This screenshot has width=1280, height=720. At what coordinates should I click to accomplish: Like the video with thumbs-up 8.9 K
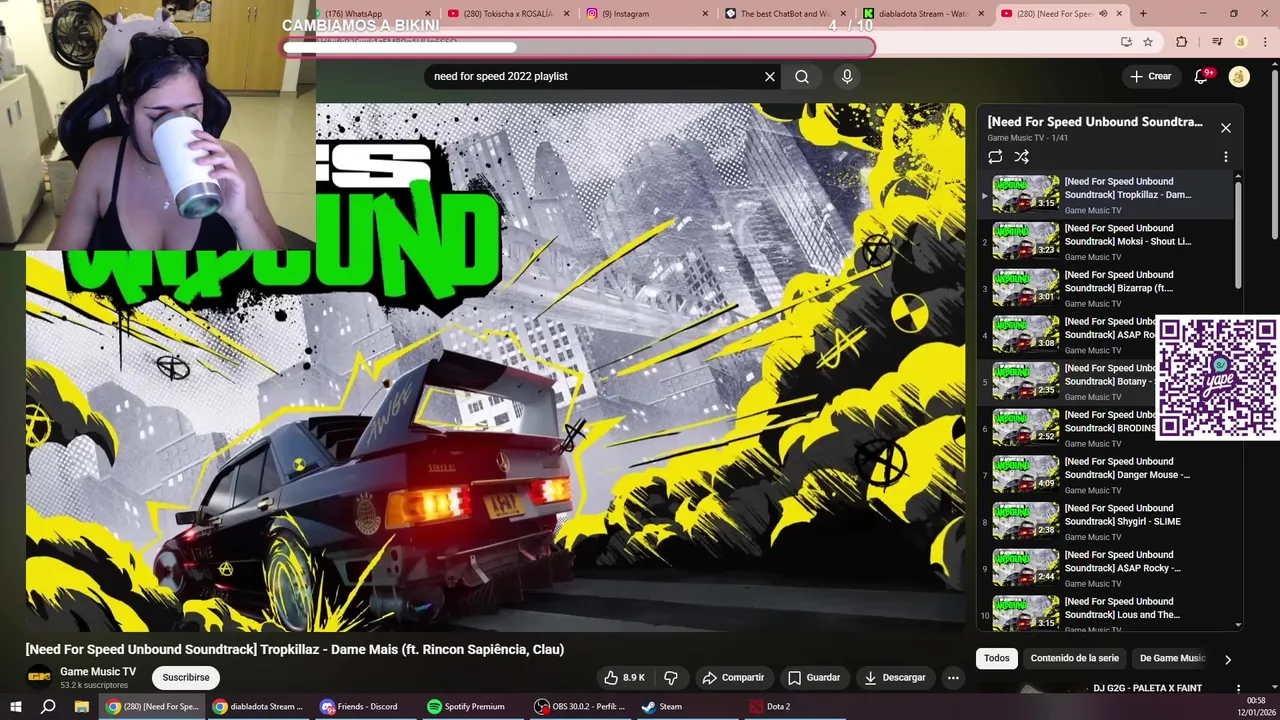click(624, 677)
